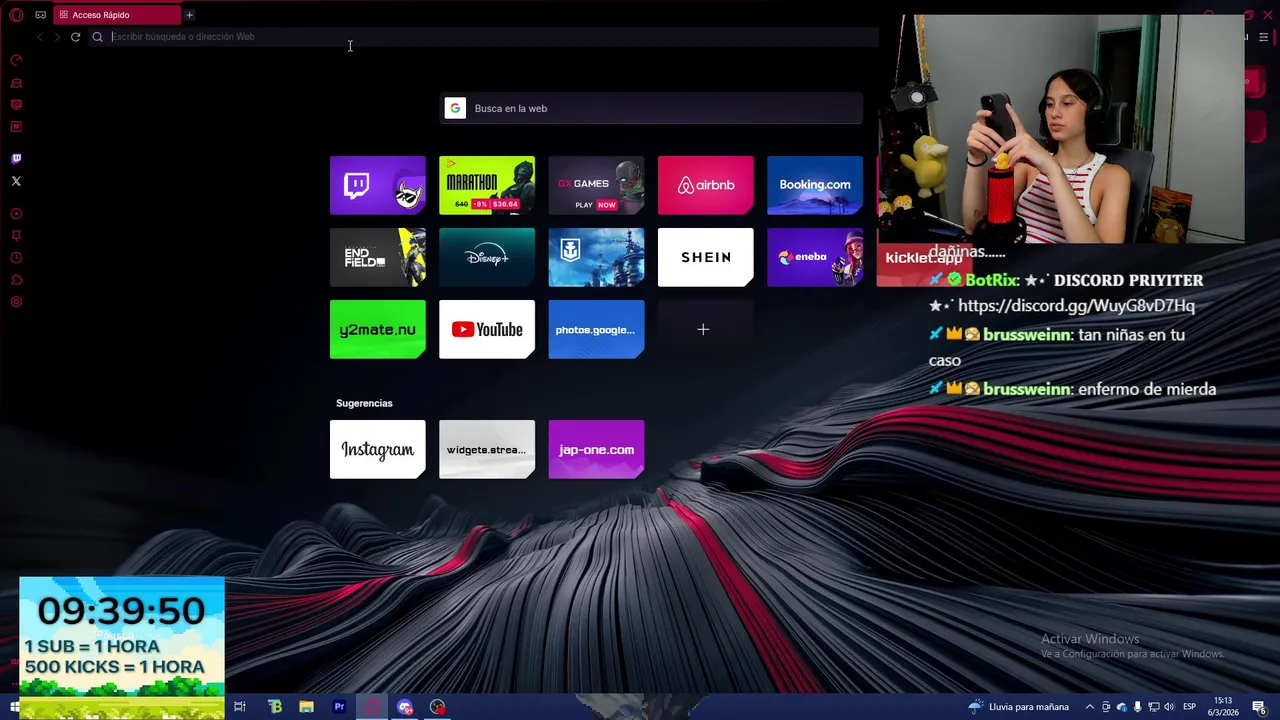Open the X panel in sidebar
The image size is (1280, 720).
tap(16, 181)
